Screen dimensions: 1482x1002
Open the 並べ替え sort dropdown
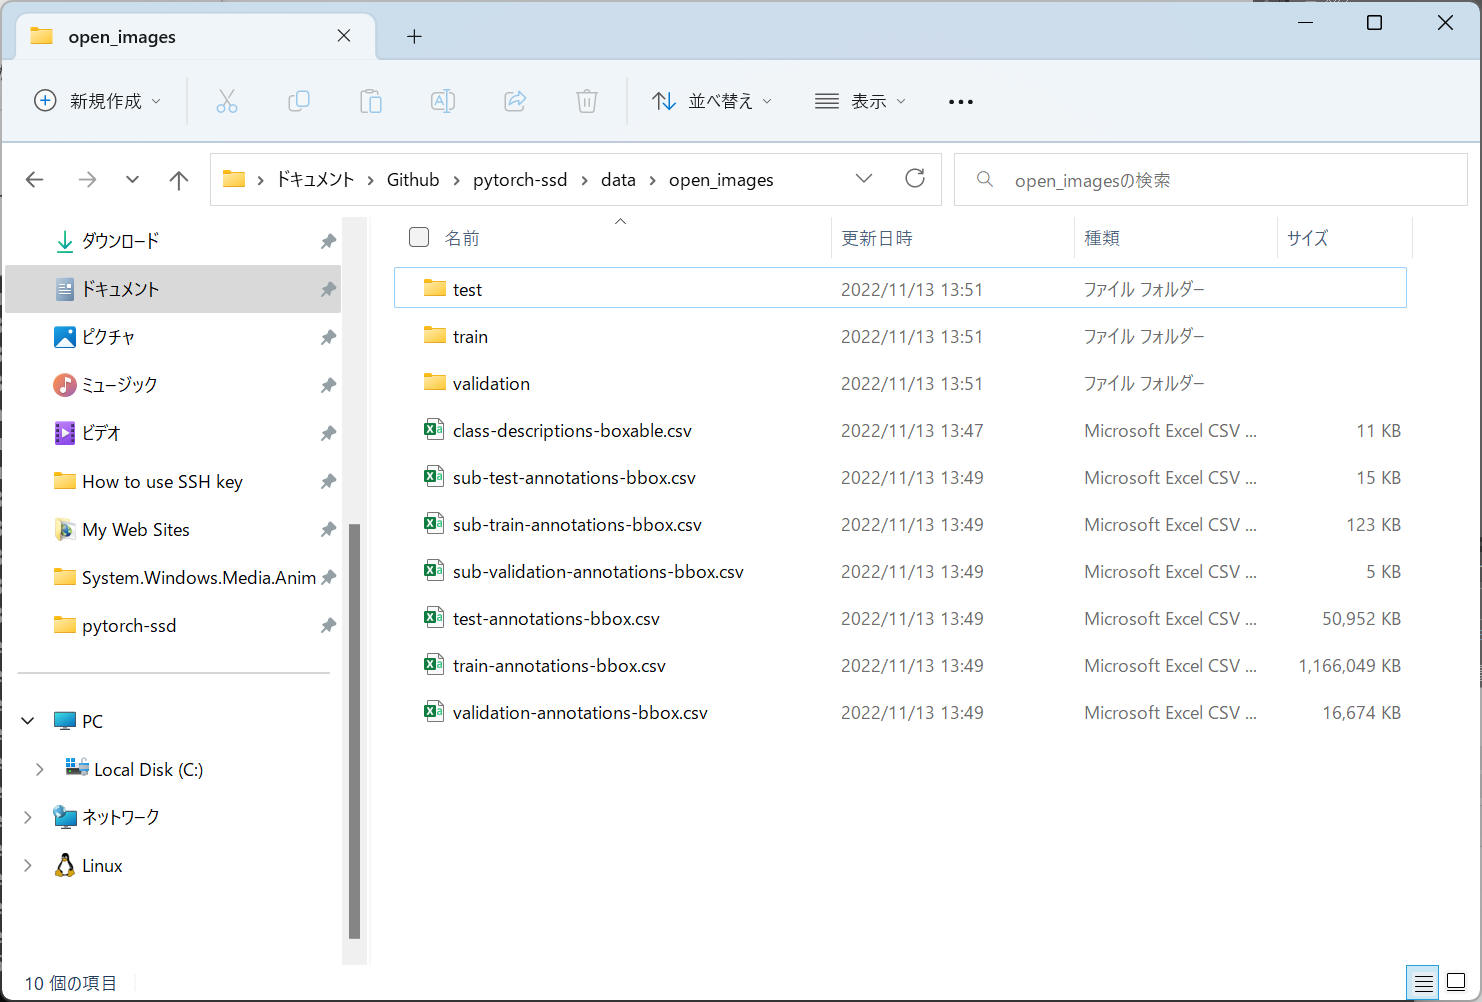(712, 101)
